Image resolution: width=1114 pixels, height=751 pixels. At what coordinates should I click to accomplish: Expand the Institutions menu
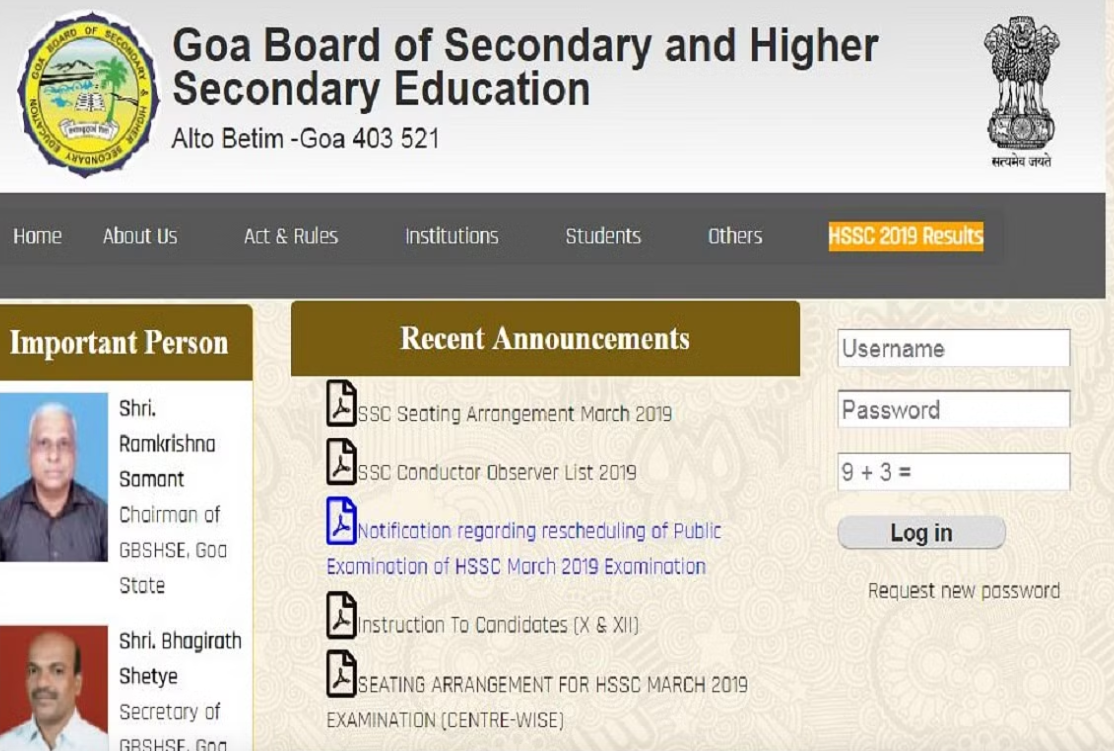pos(451,236)
